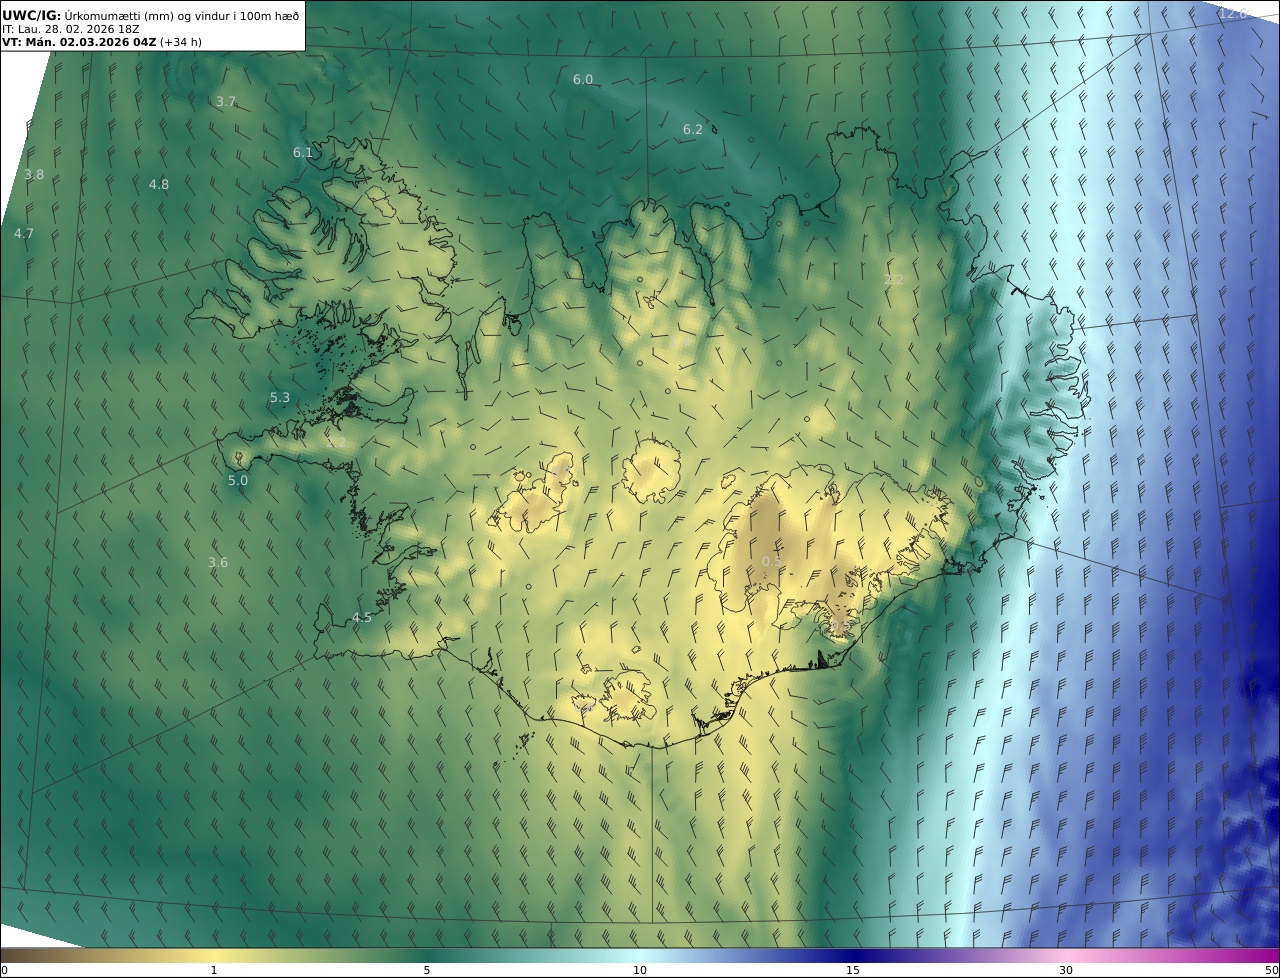The height and width of the screenshot is (978, 1280).
Task: Click the 1.4 value in north Iceland
Action: (681, 342)
